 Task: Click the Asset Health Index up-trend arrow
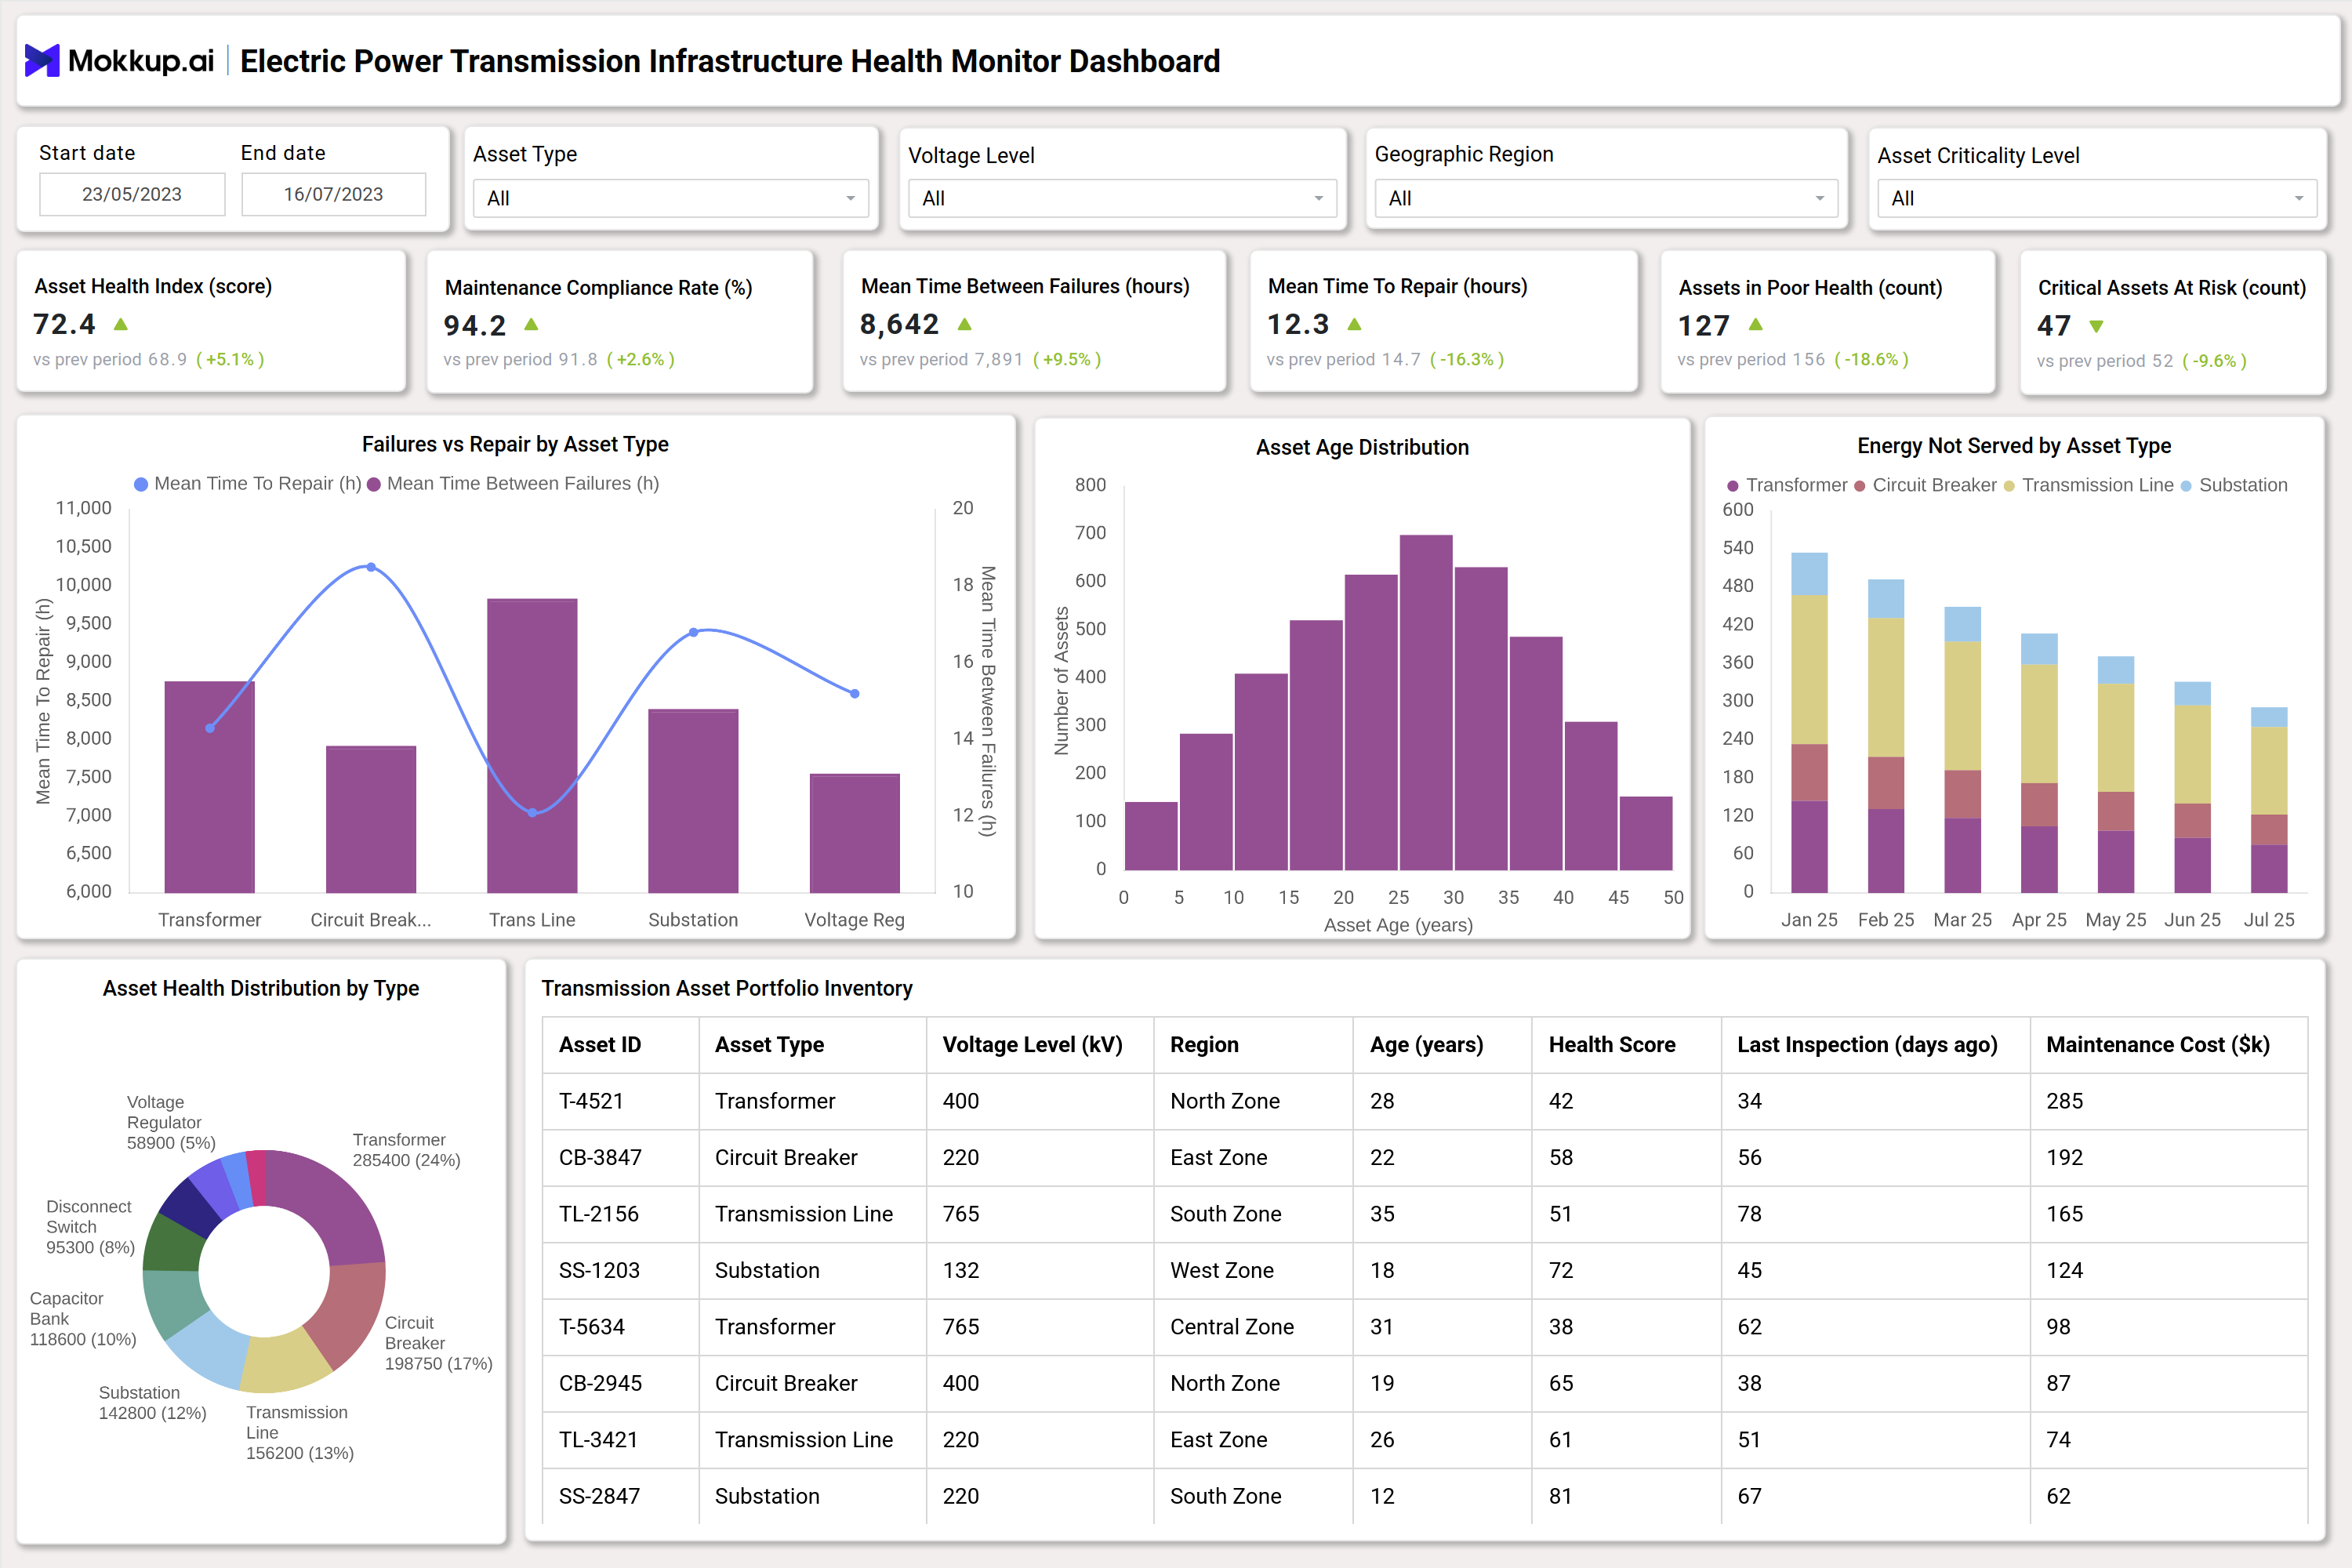[x=121, y=324]
